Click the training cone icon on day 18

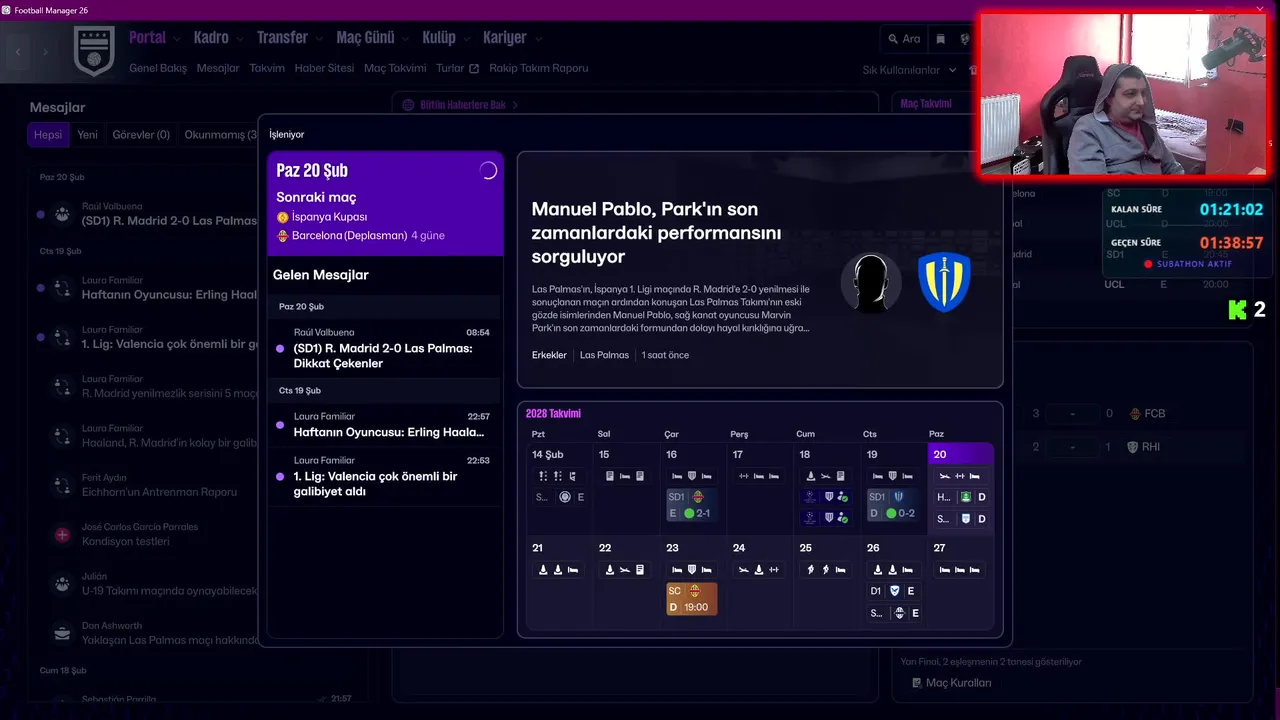pos(811,476)
